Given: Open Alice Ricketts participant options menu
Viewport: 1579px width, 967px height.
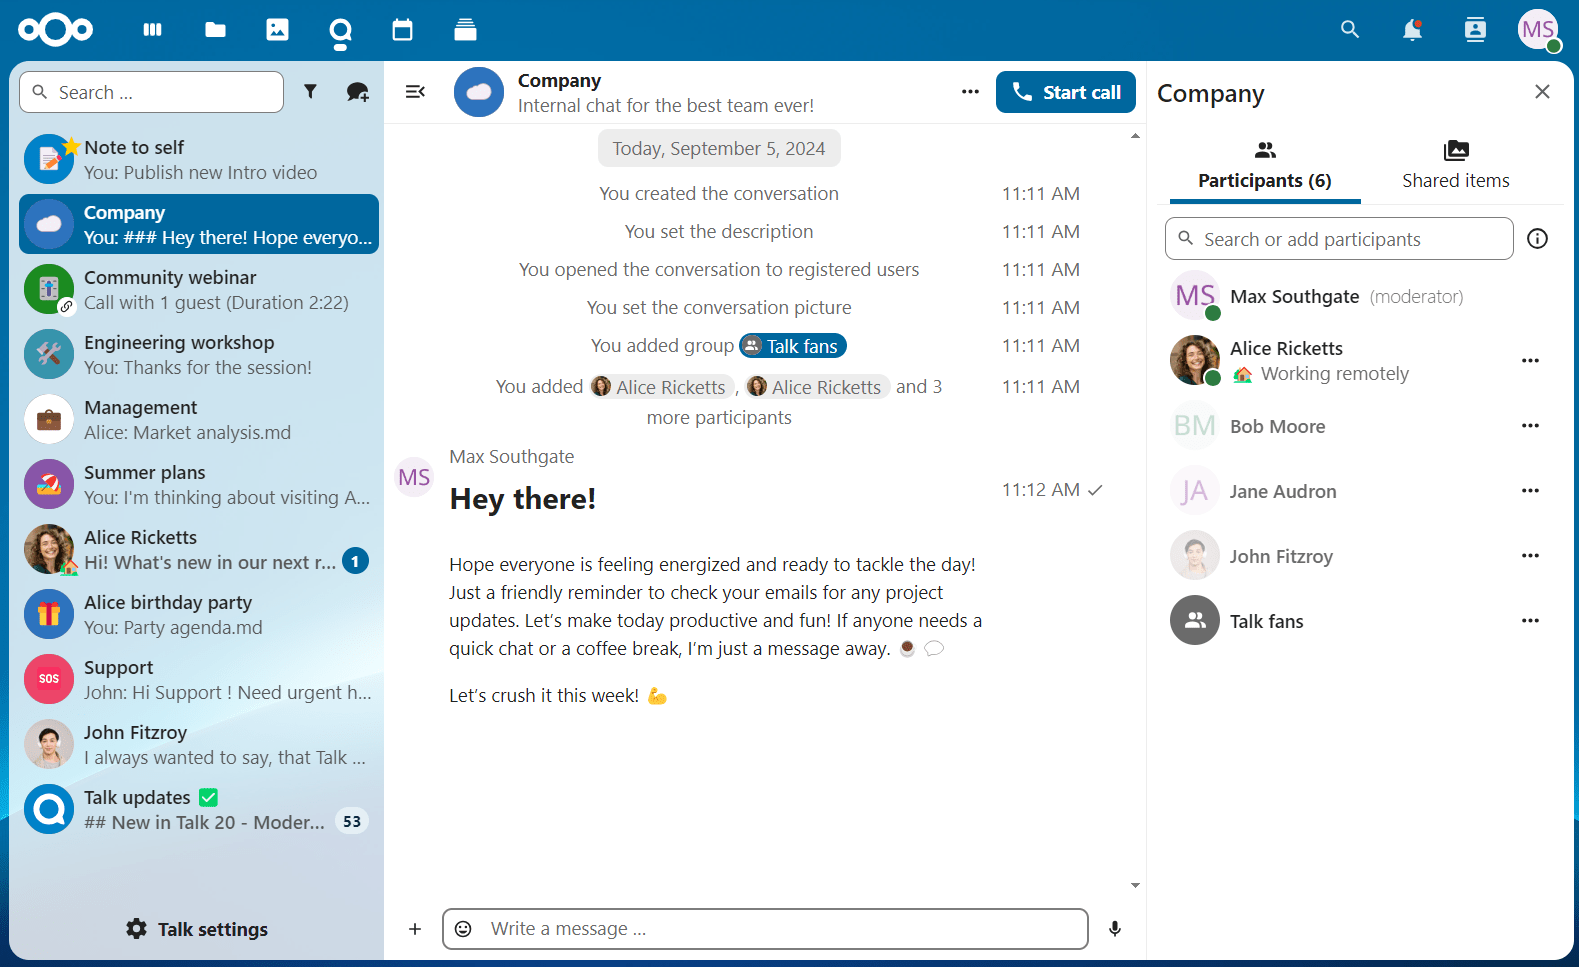Looking at the screenshot, I should click(x=1530, y=361).
